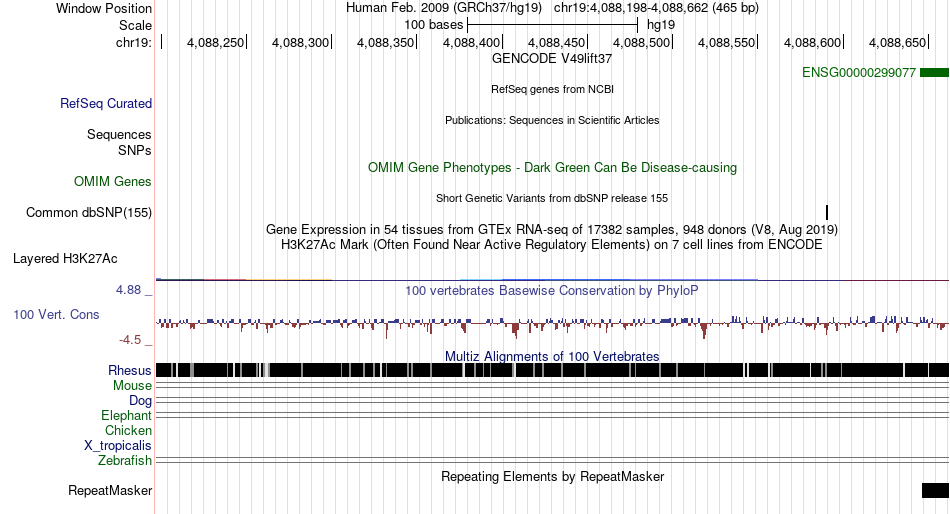Click the black RepeatMasker element block

[935, 490]
